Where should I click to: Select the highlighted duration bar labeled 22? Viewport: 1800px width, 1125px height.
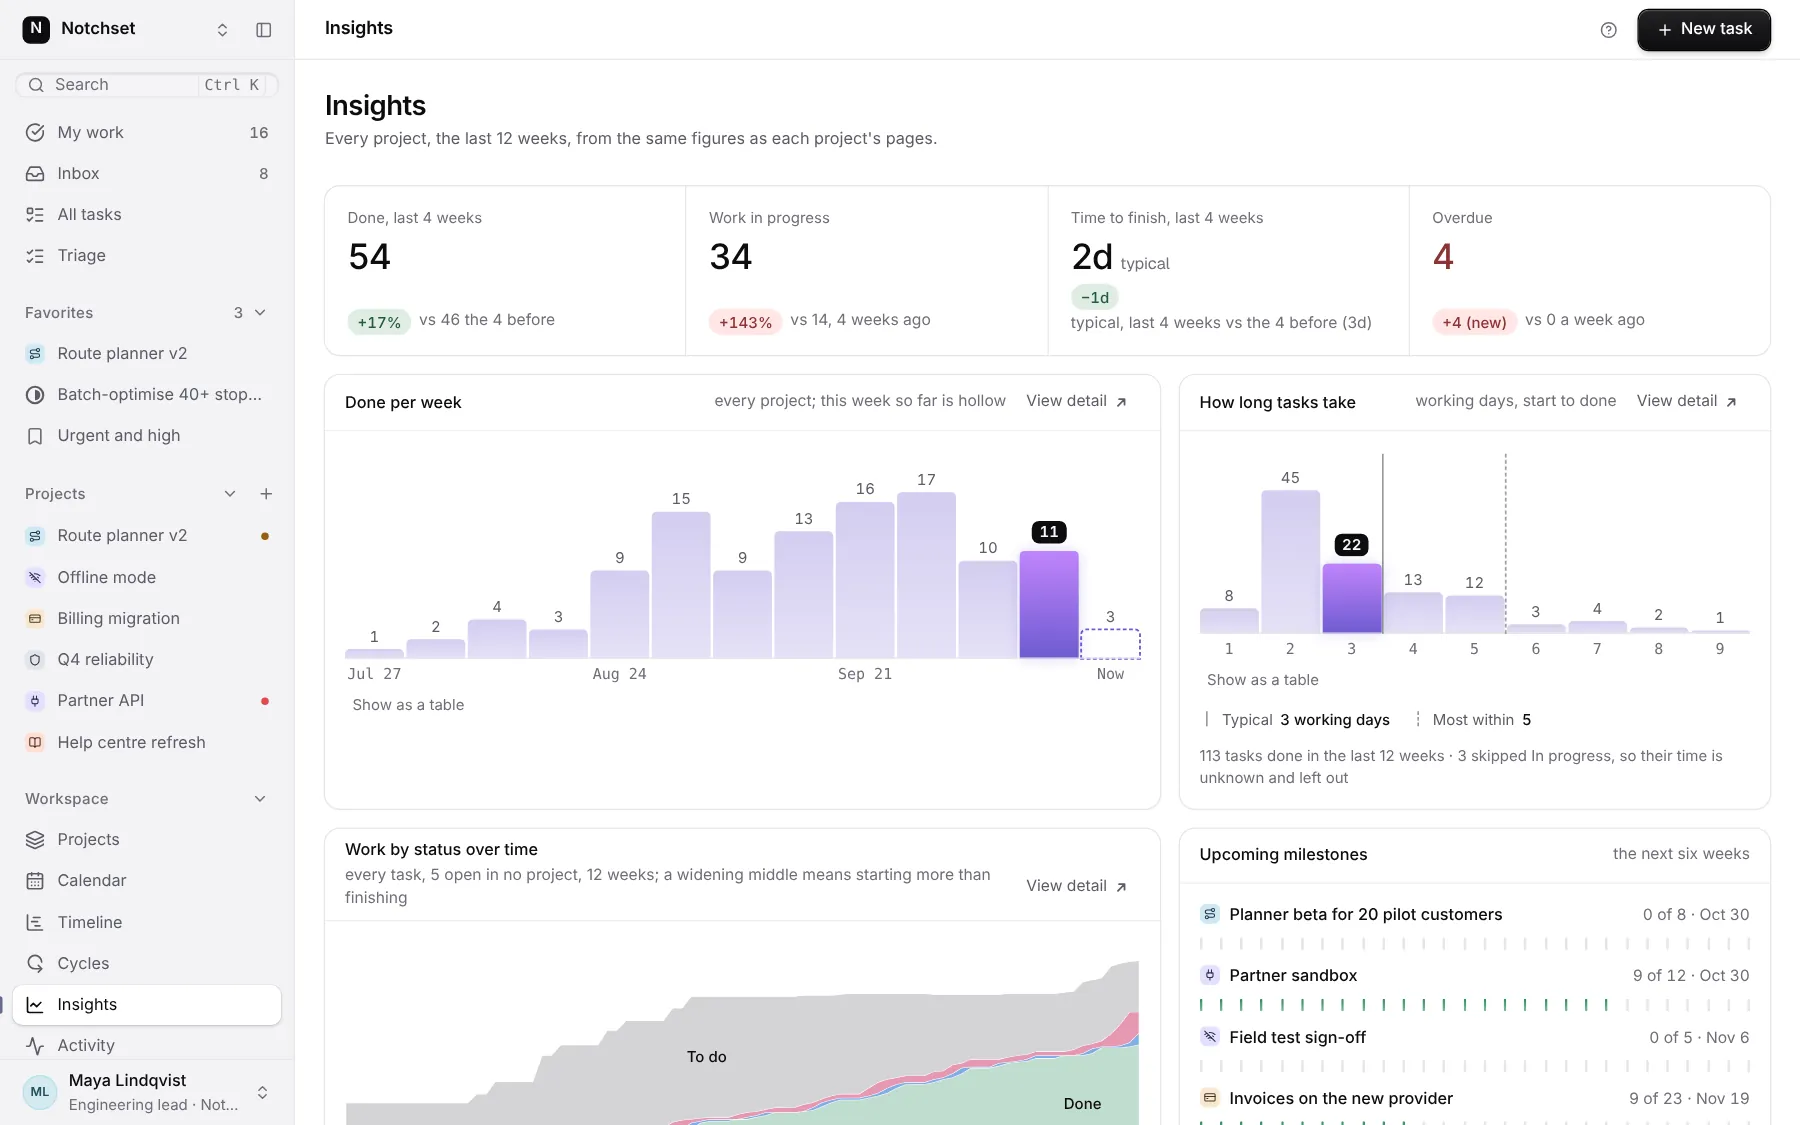1352,598
